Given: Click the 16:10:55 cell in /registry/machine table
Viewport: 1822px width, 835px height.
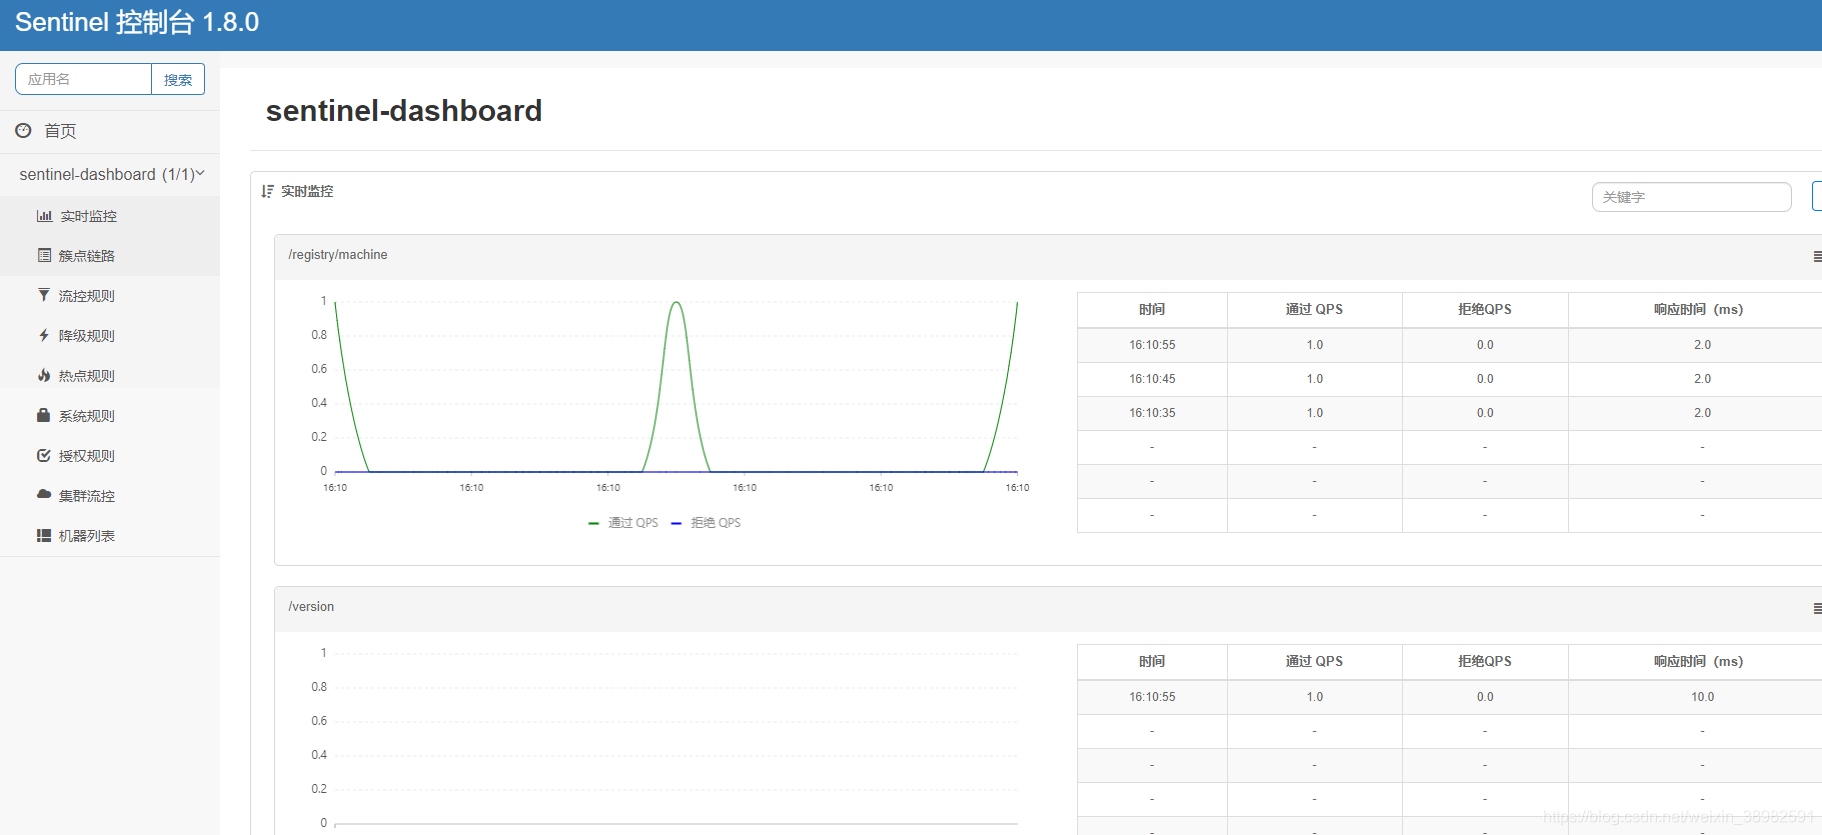Looking at the screenshot, I should point(1152,345).
